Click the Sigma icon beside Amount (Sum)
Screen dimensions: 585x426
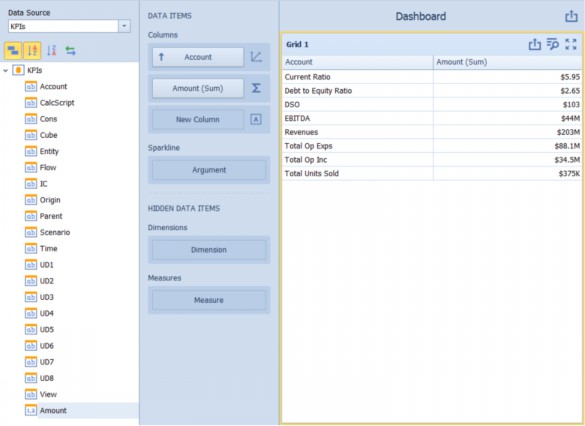[256, 88]
